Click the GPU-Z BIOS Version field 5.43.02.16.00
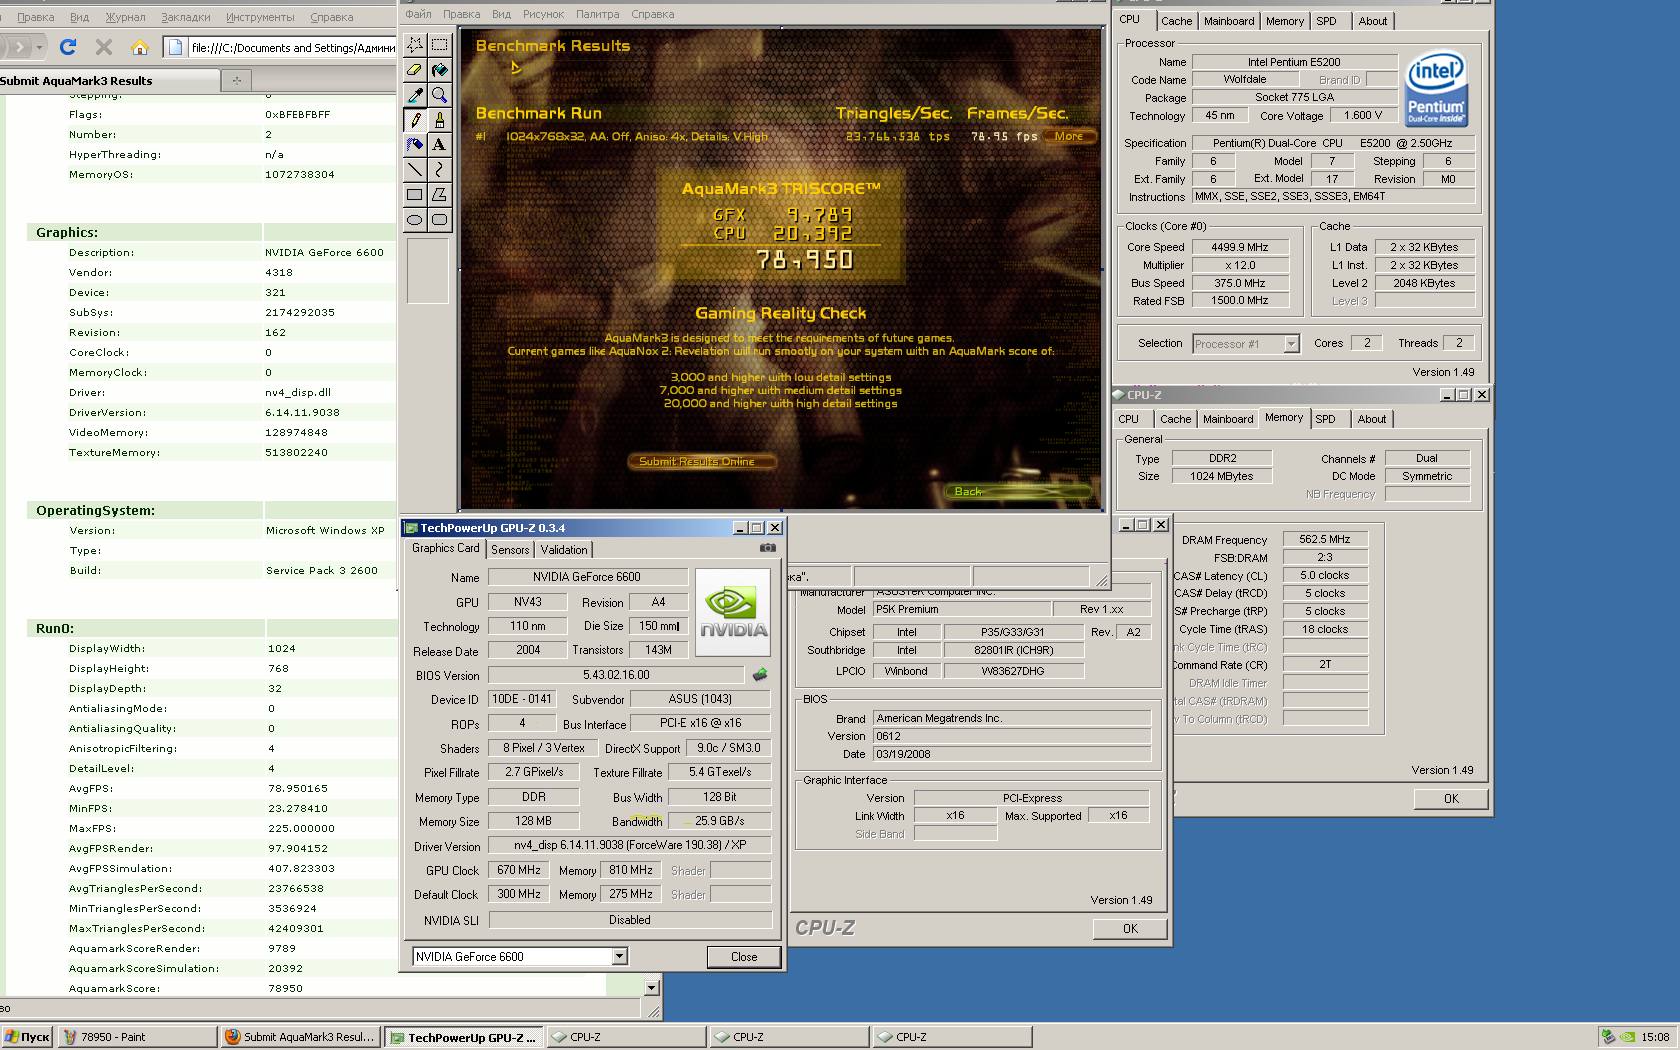 click(616, 675)
